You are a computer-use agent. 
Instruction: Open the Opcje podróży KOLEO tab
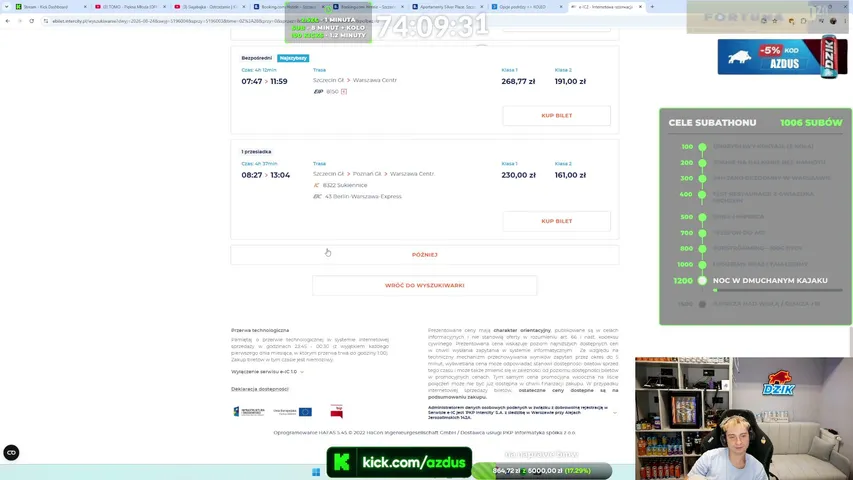click(527, 7)
